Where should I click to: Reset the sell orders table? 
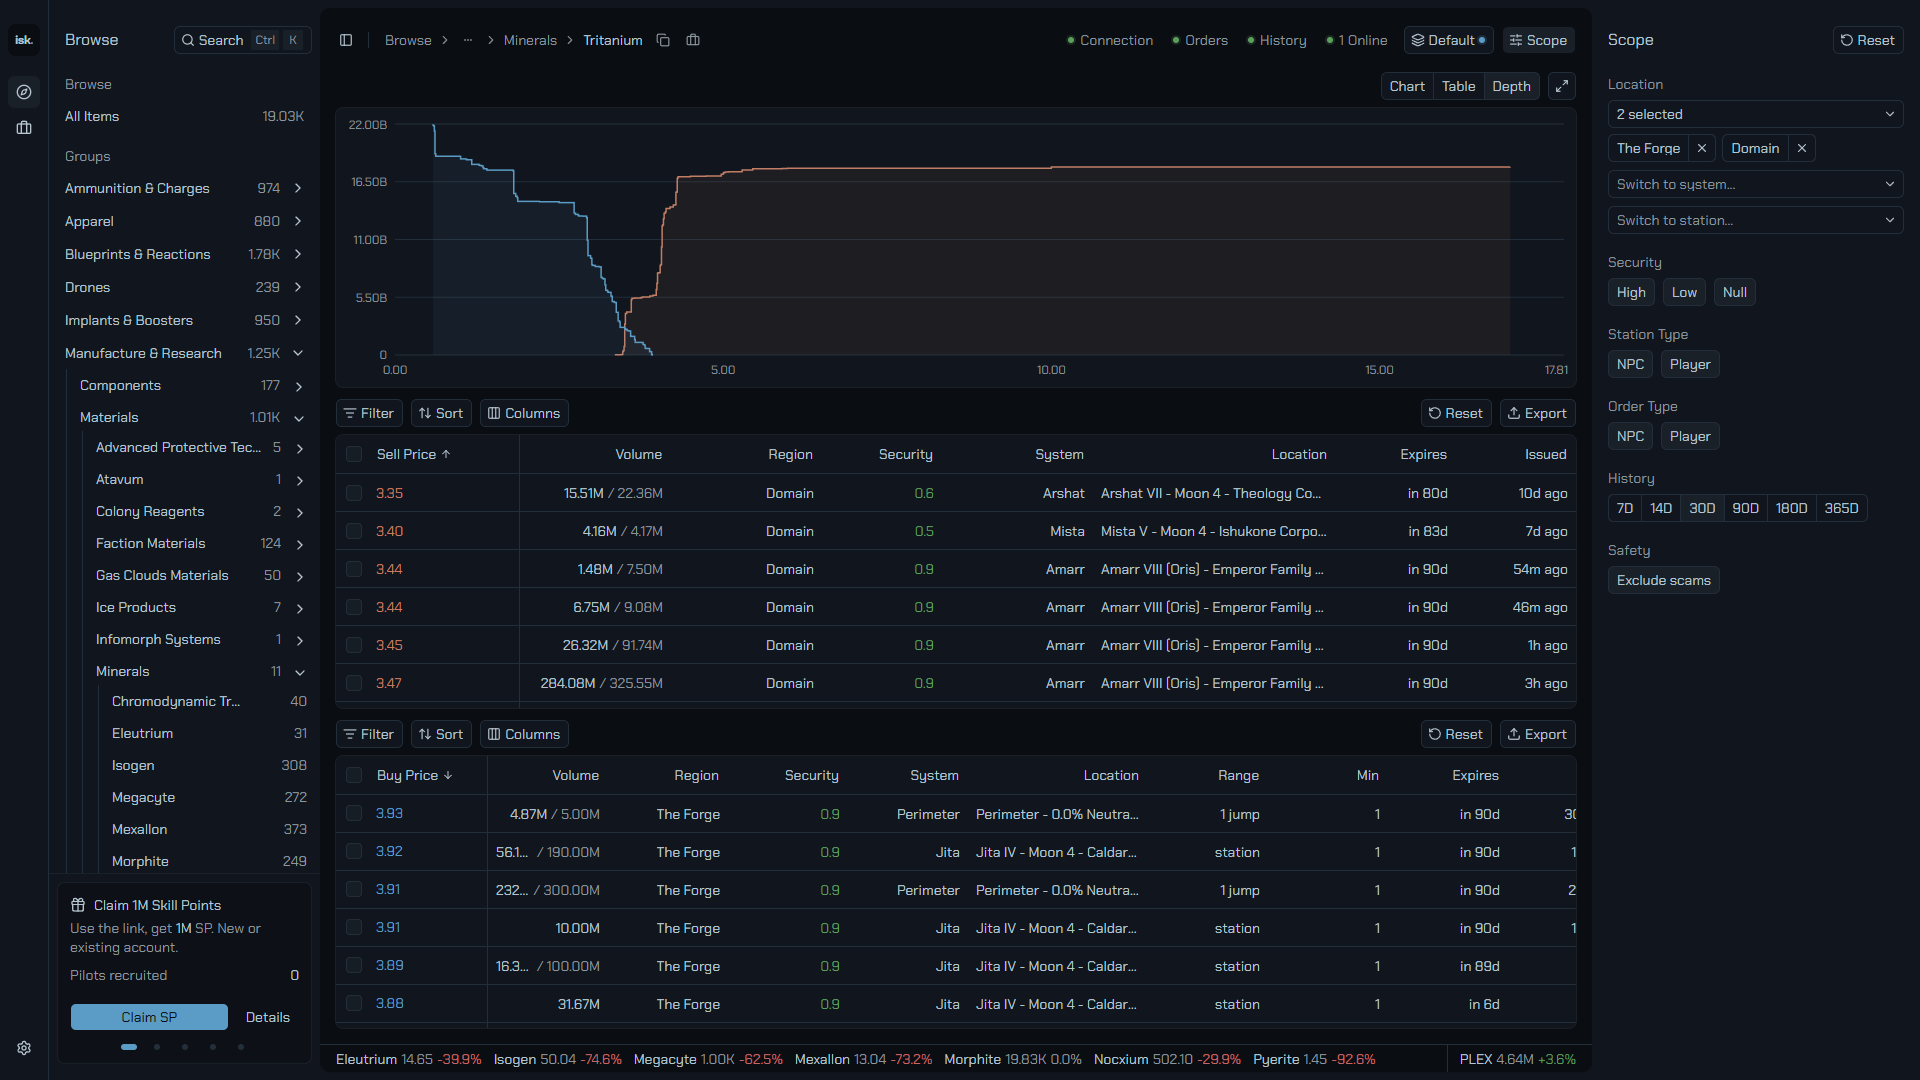coord(1456,413)
